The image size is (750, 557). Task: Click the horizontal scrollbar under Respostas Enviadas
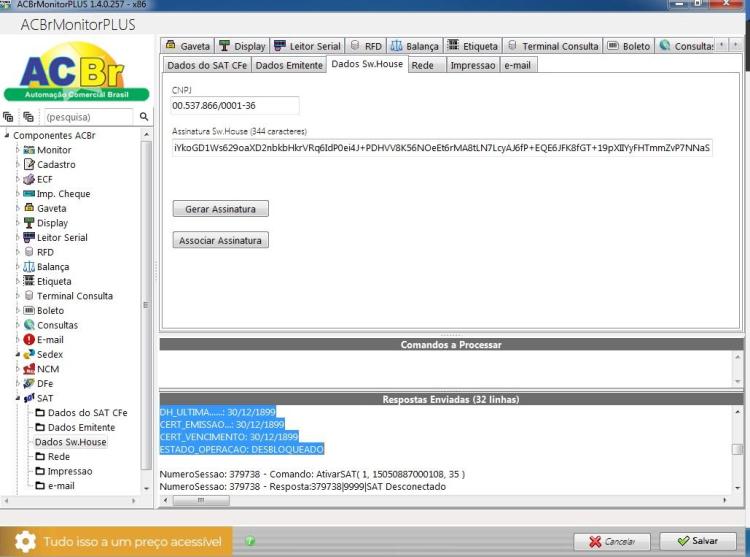click(445, 500)
